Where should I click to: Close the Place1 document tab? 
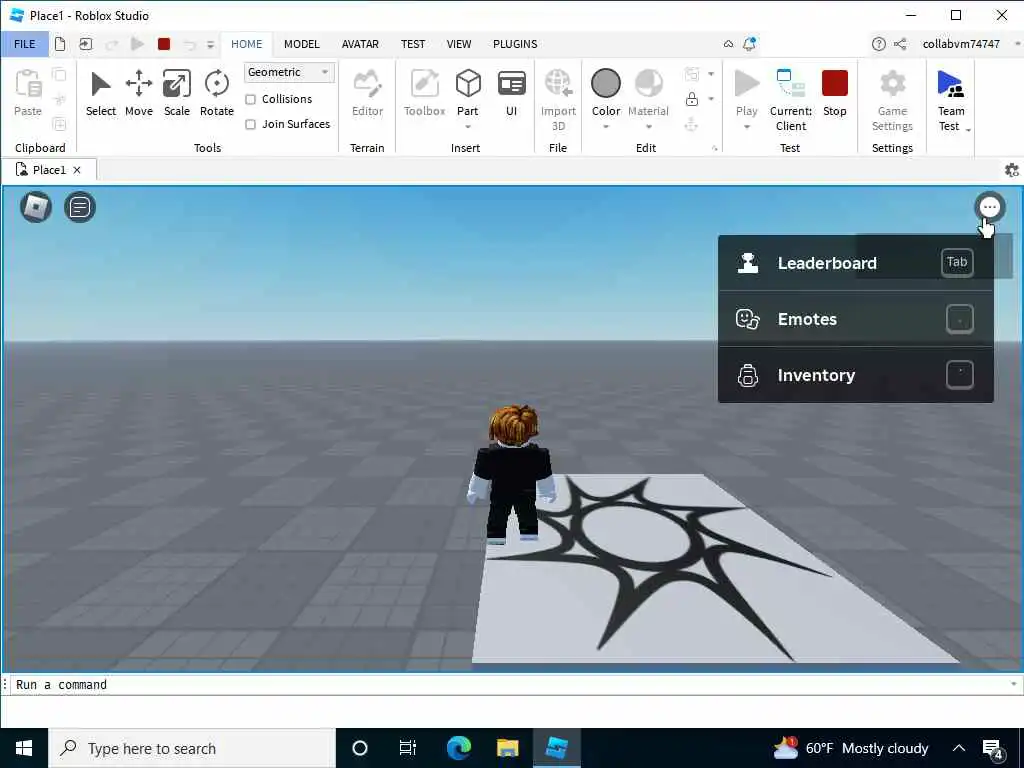click(77, 170)
